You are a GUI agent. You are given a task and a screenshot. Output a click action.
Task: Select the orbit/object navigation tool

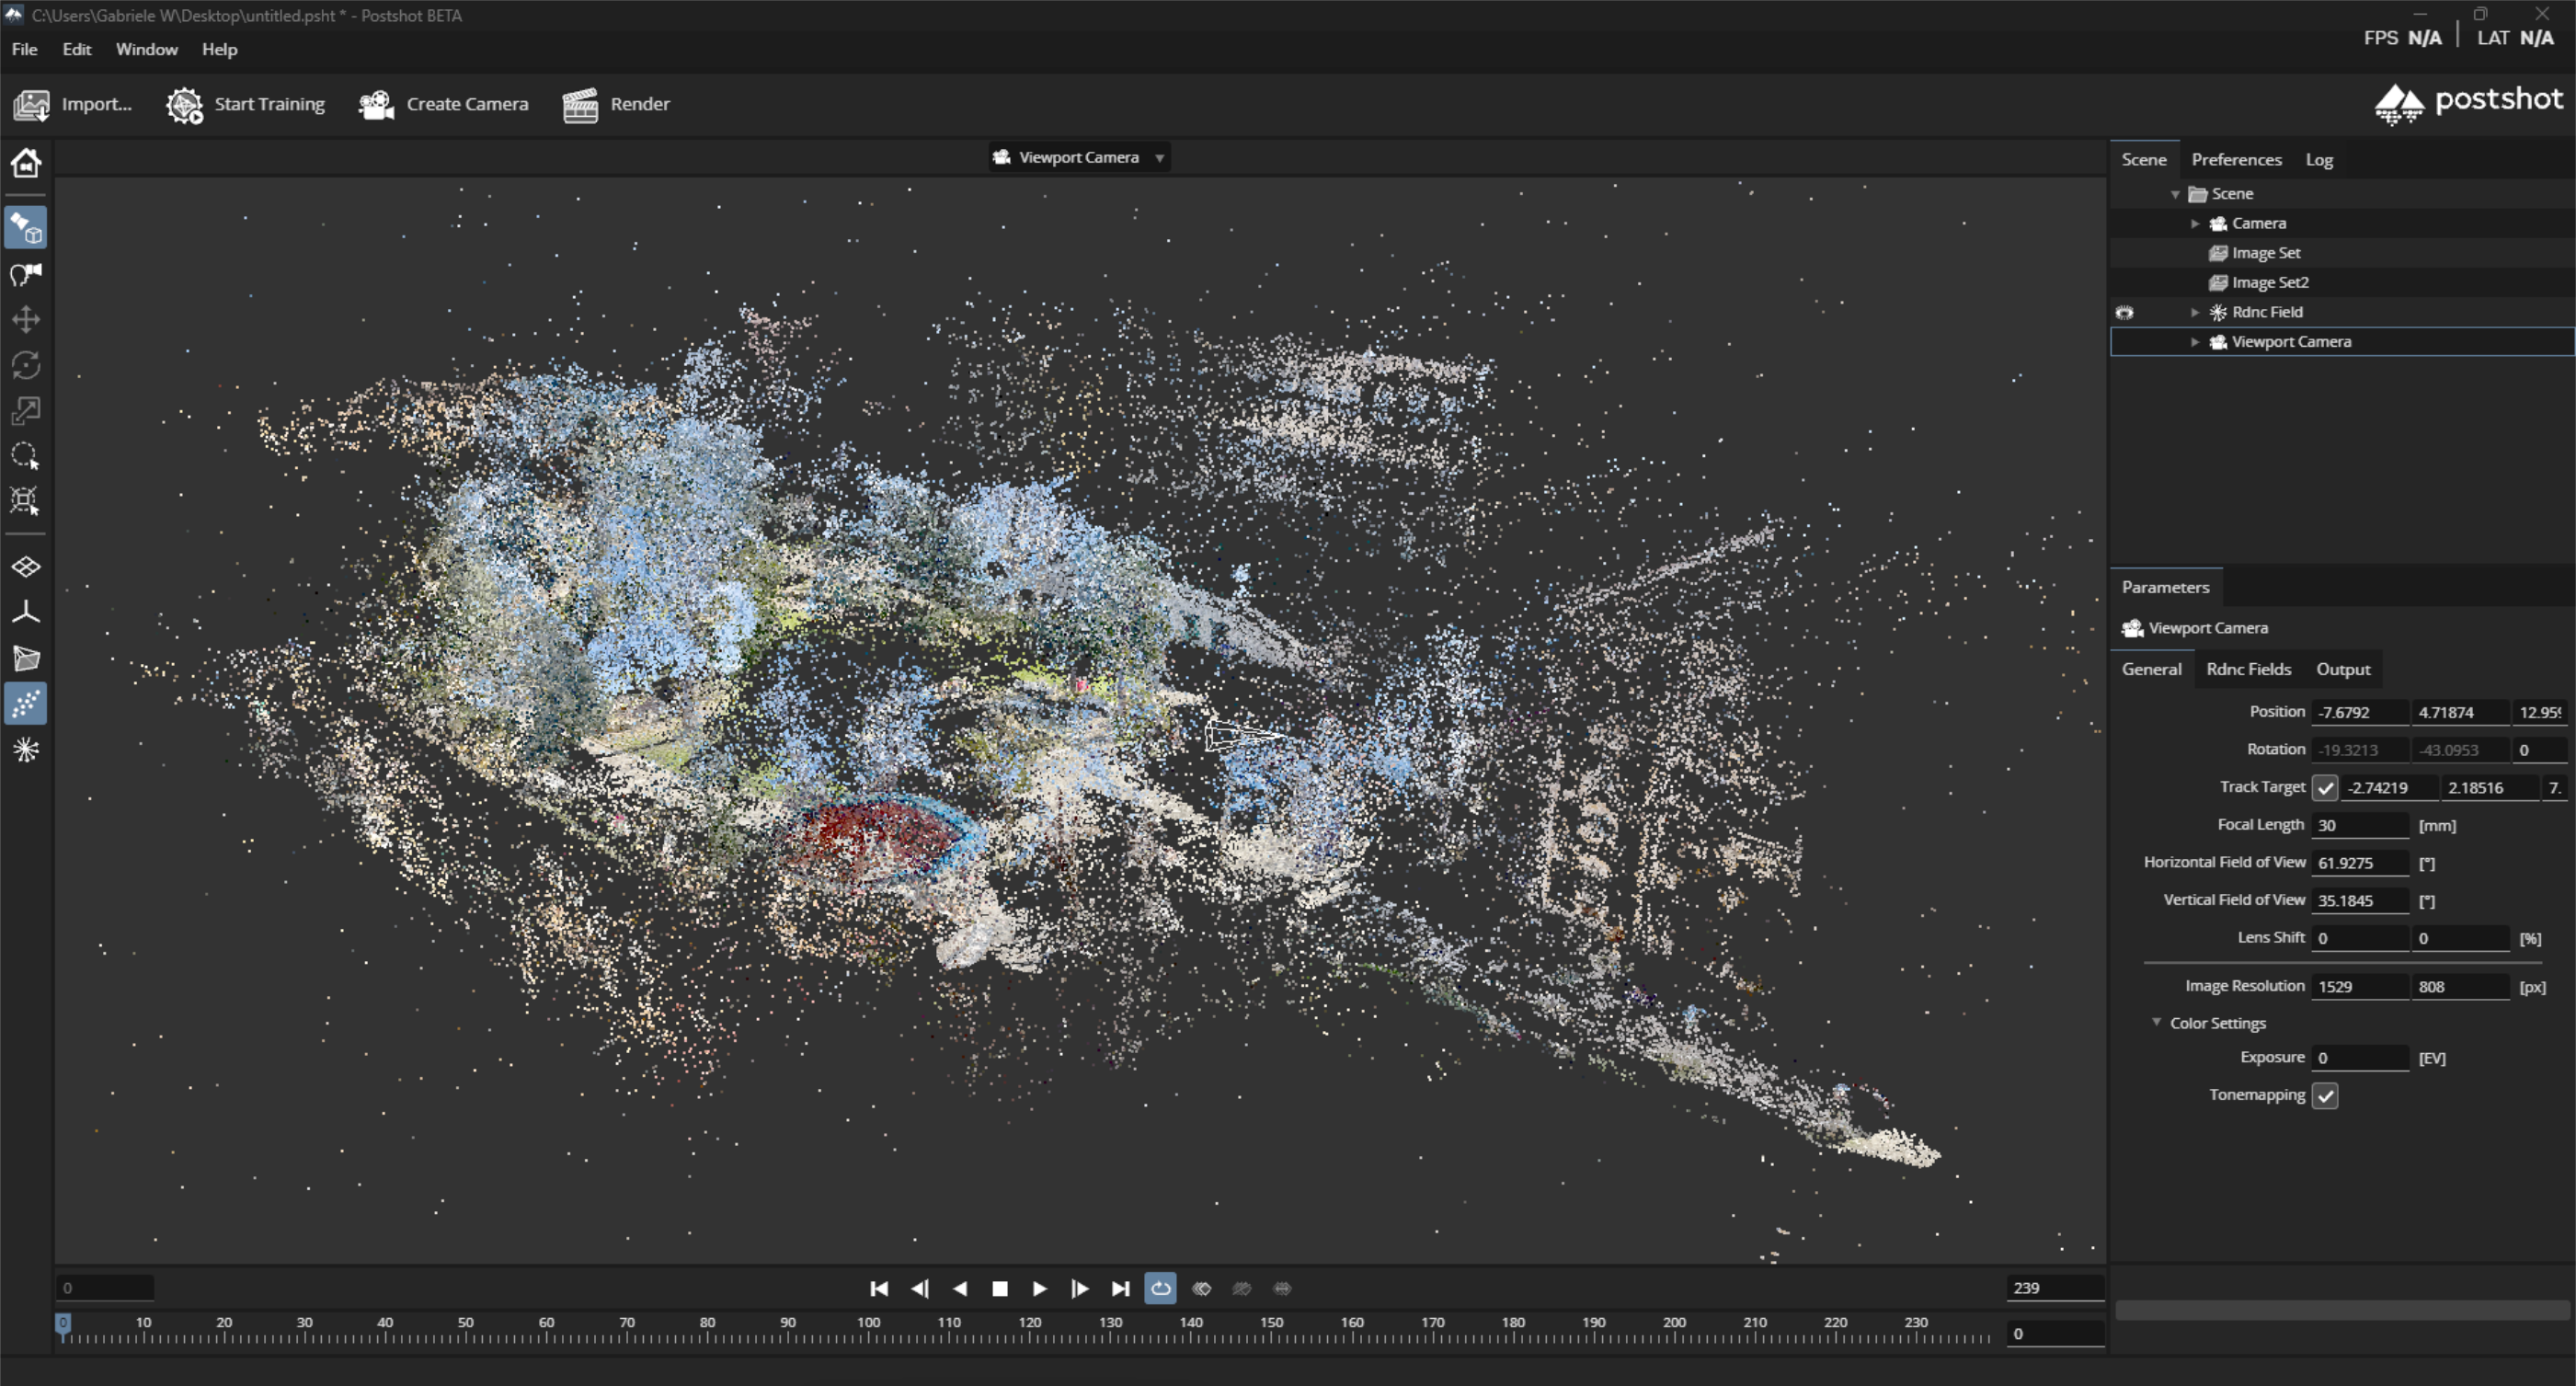26,229
